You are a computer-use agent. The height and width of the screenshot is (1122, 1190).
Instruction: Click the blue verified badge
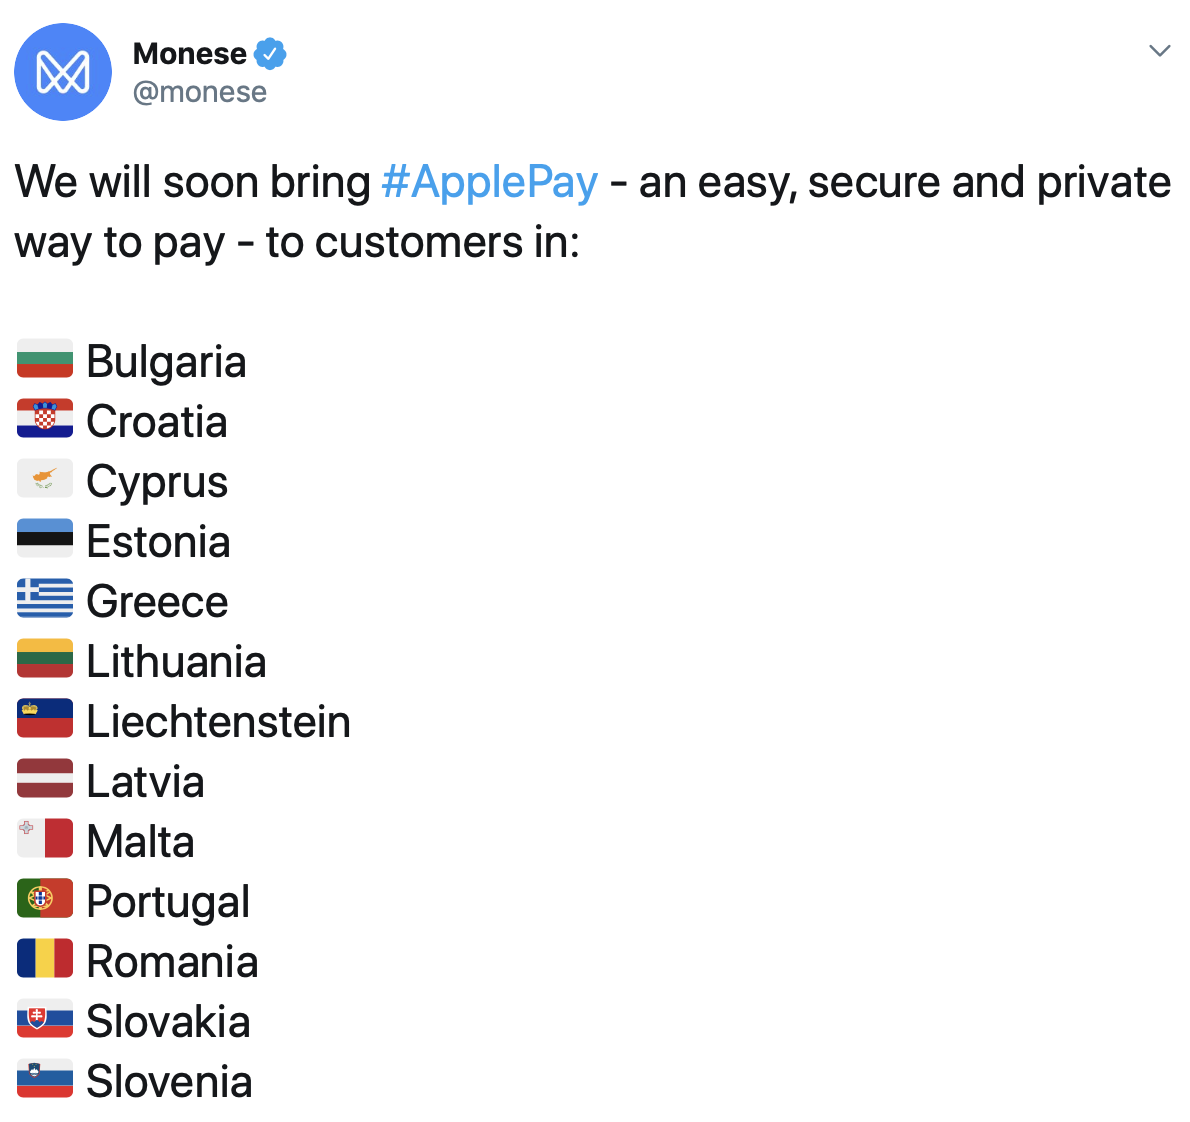click(269, 54)
